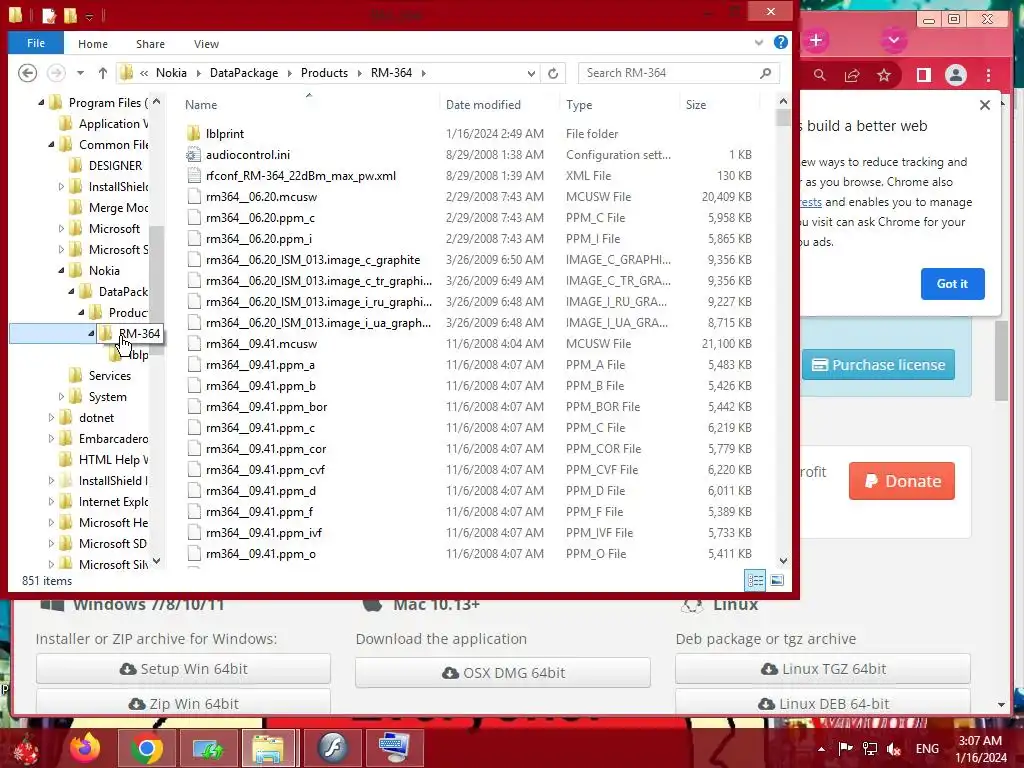
Task: Open the recent locations dropdown arrow
Action: (x=80, y=72)
